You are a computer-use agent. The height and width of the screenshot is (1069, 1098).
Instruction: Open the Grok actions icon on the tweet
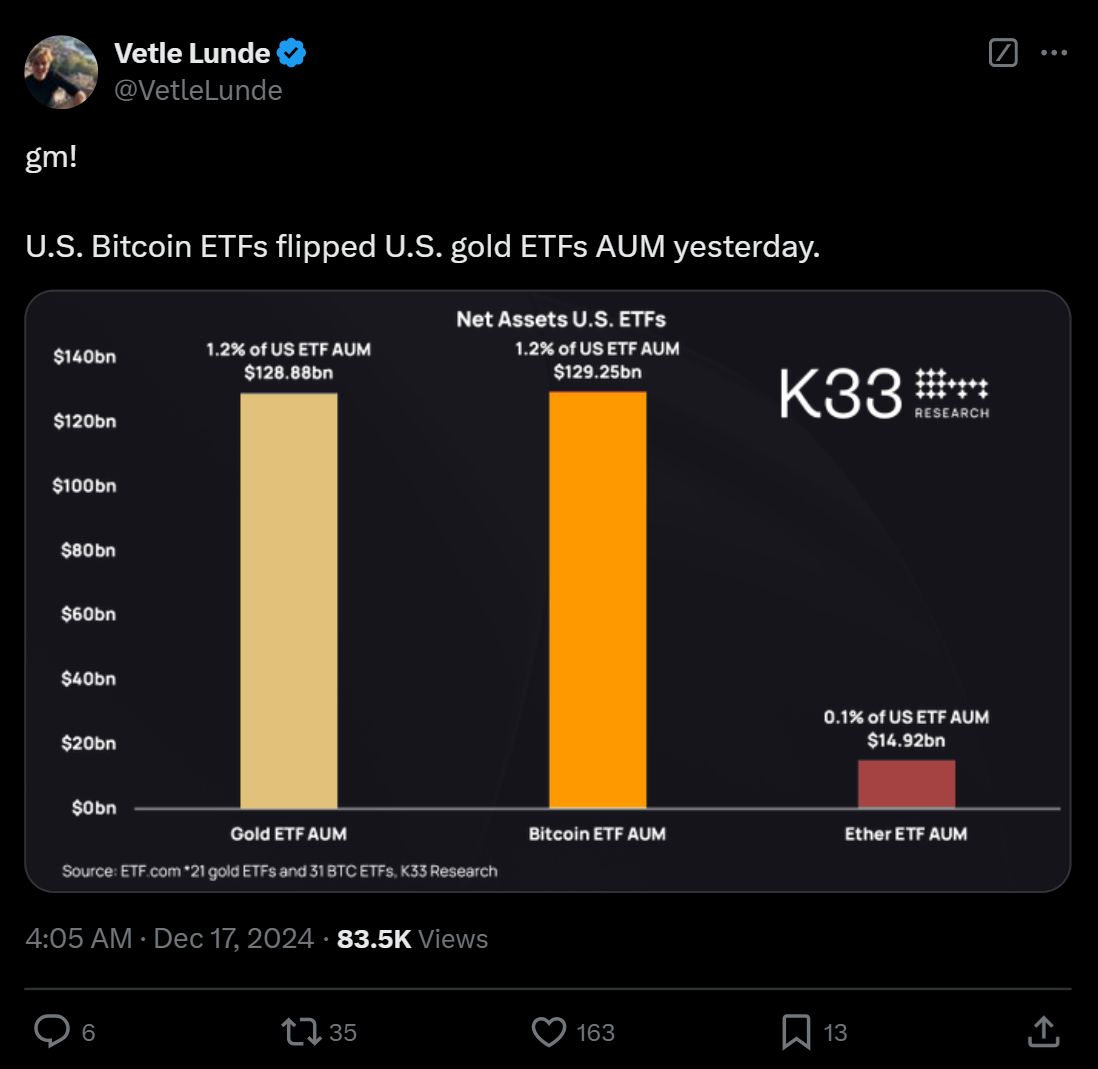tap(1002, 53)
